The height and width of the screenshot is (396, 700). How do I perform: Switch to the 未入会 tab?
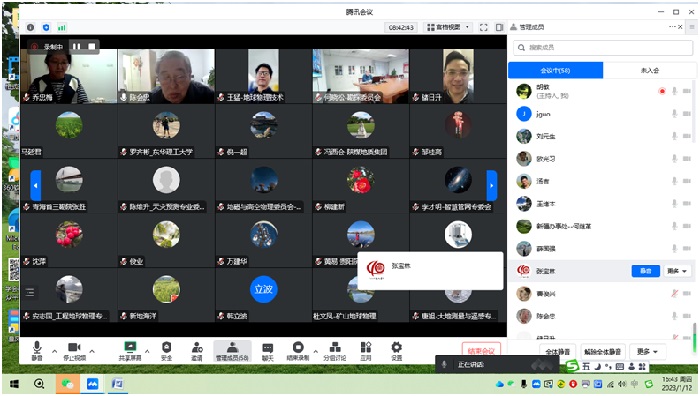(x=650, y=70)
